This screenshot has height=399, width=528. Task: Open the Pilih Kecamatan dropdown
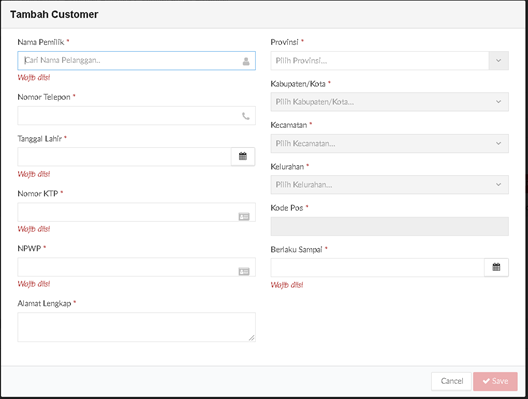point(390,143)
